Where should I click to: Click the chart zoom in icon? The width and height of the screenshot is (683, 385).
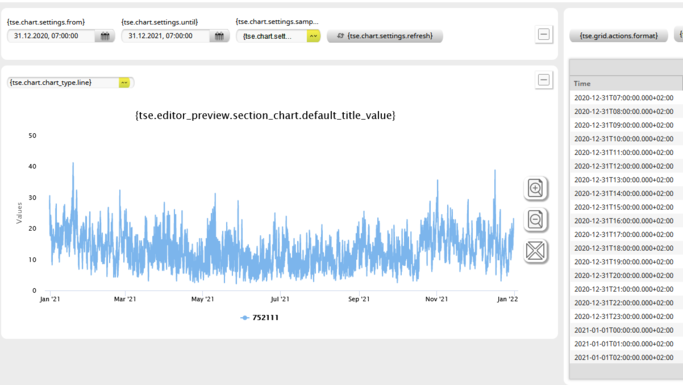click(x=535, y=189)
